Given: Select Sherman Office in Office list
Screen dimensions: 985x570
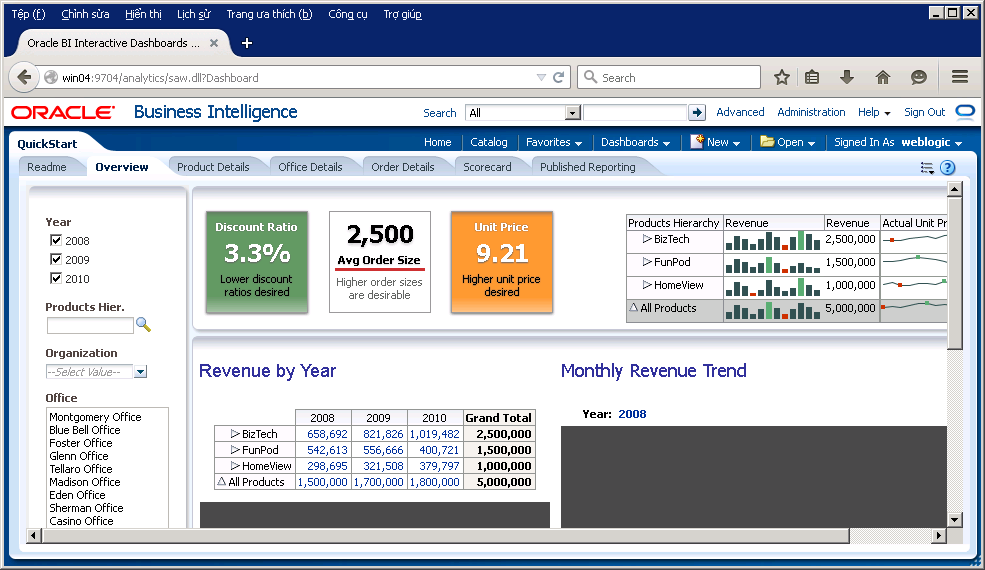Looking at the screenshot, I should click(x=86, y=508).
